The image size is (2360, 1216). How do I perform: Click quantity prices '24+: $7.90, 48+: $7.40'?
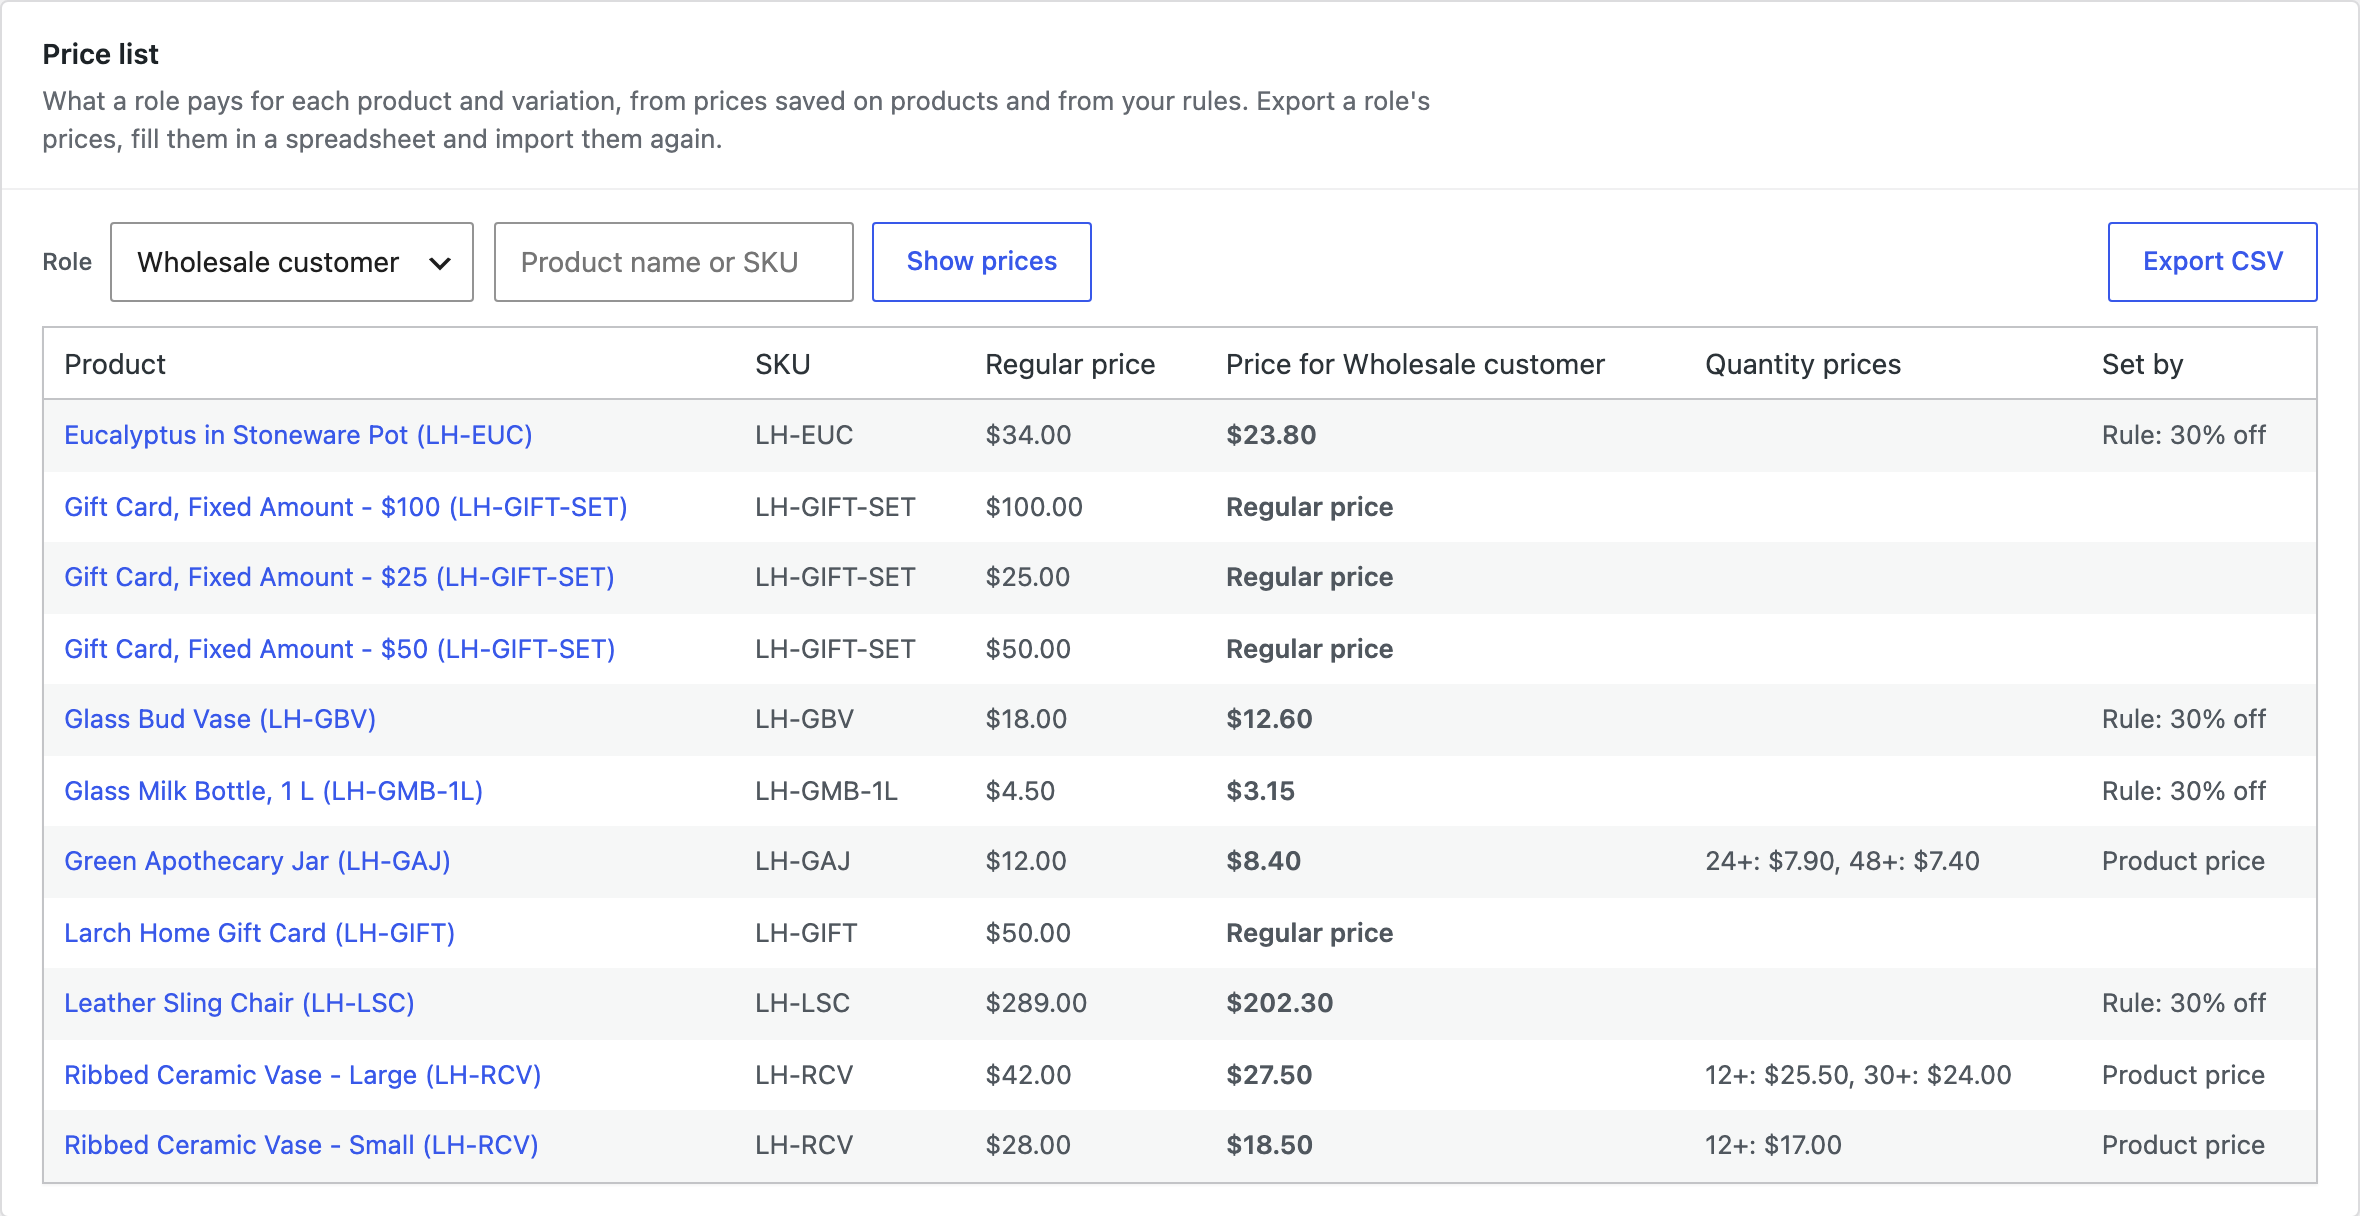click(x=1842, y=861)
